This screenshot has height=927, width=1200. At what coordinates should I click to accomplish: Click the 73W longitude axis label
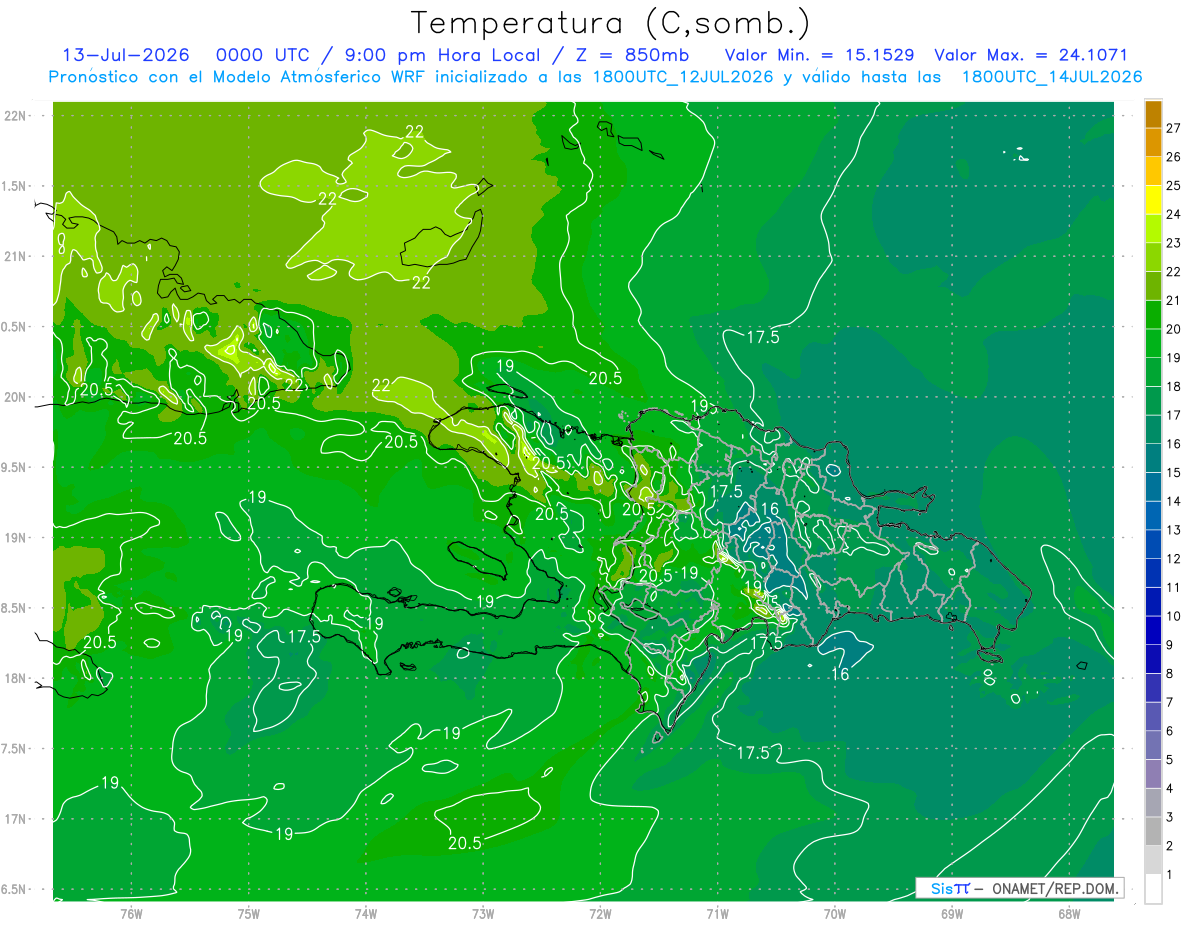(483, 913)
